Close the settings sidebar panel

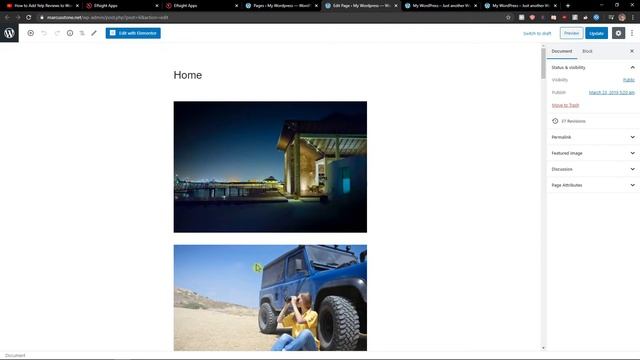coord(632,51)
